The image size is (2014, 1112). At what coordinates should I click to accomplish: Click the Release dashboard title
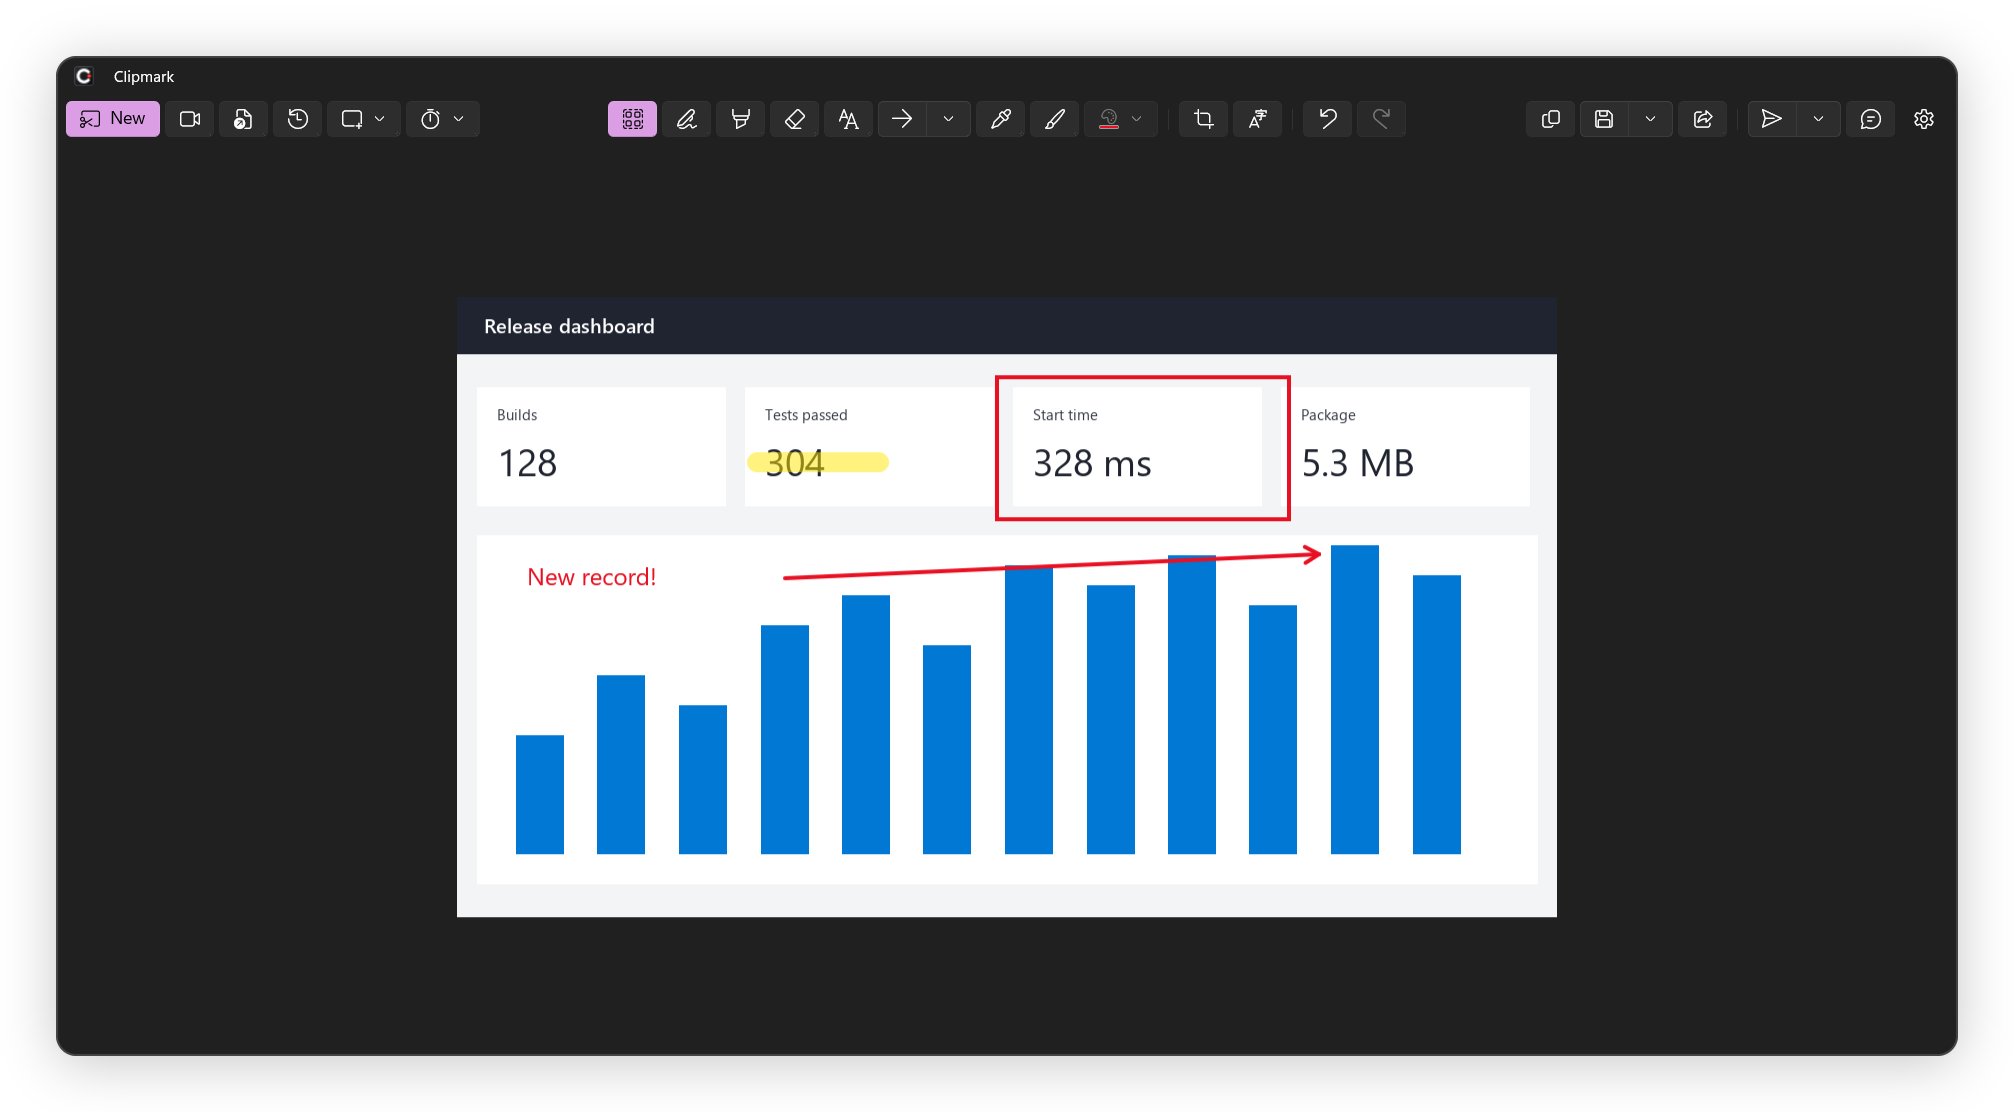click(x=569, y=327)
